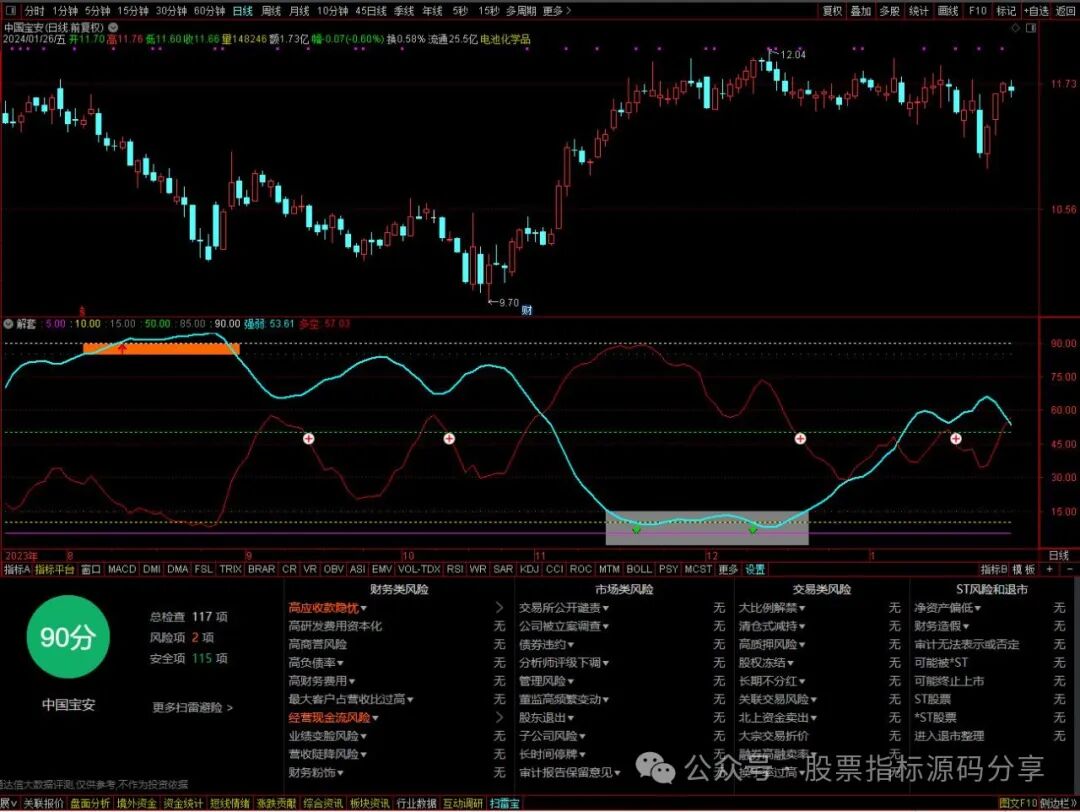Open F10 company info
1080x812 pixels.
977,10
